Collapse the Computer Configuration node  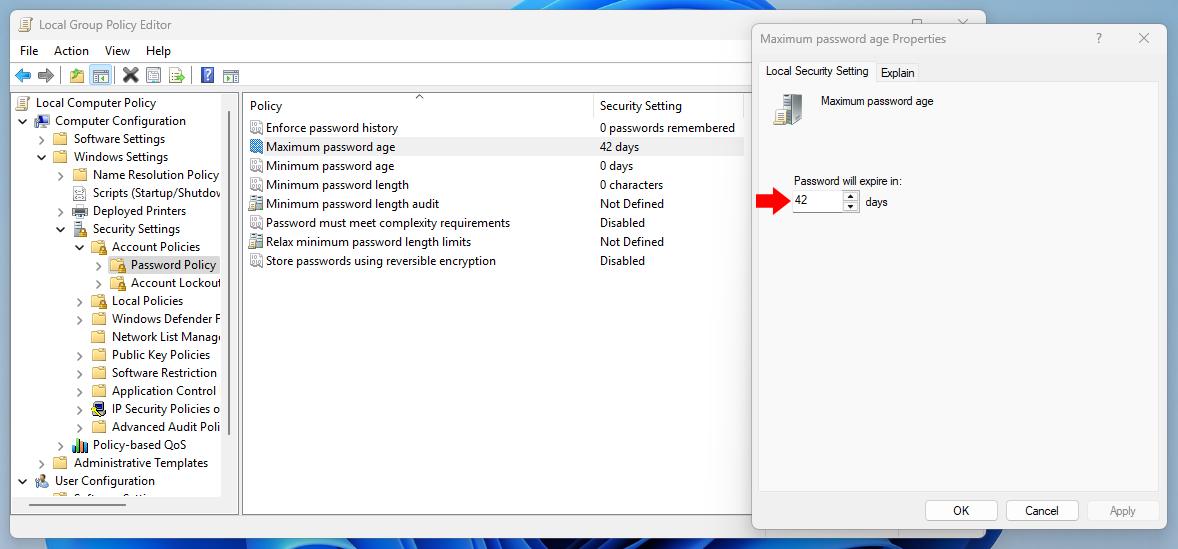point(23,121)
